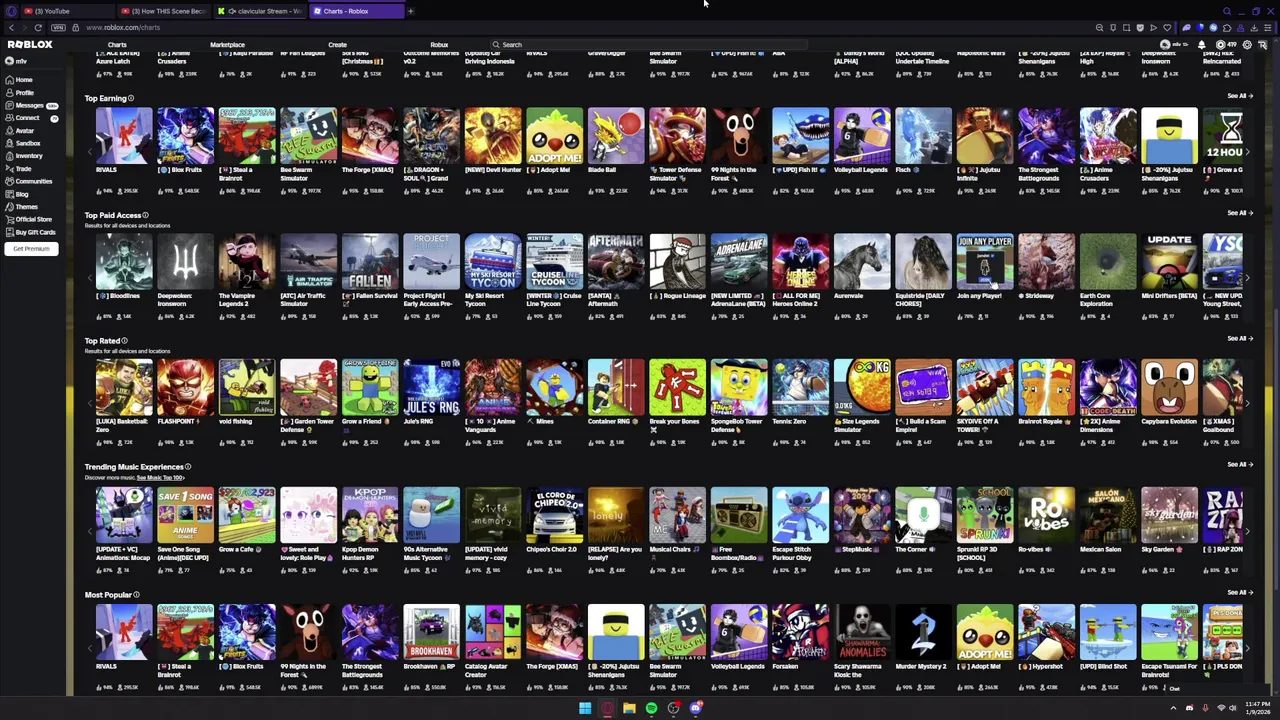Click the address bar URL
Image resolution: width=1280 pixels, height=720 pixels.
click(x=123, y=28)
